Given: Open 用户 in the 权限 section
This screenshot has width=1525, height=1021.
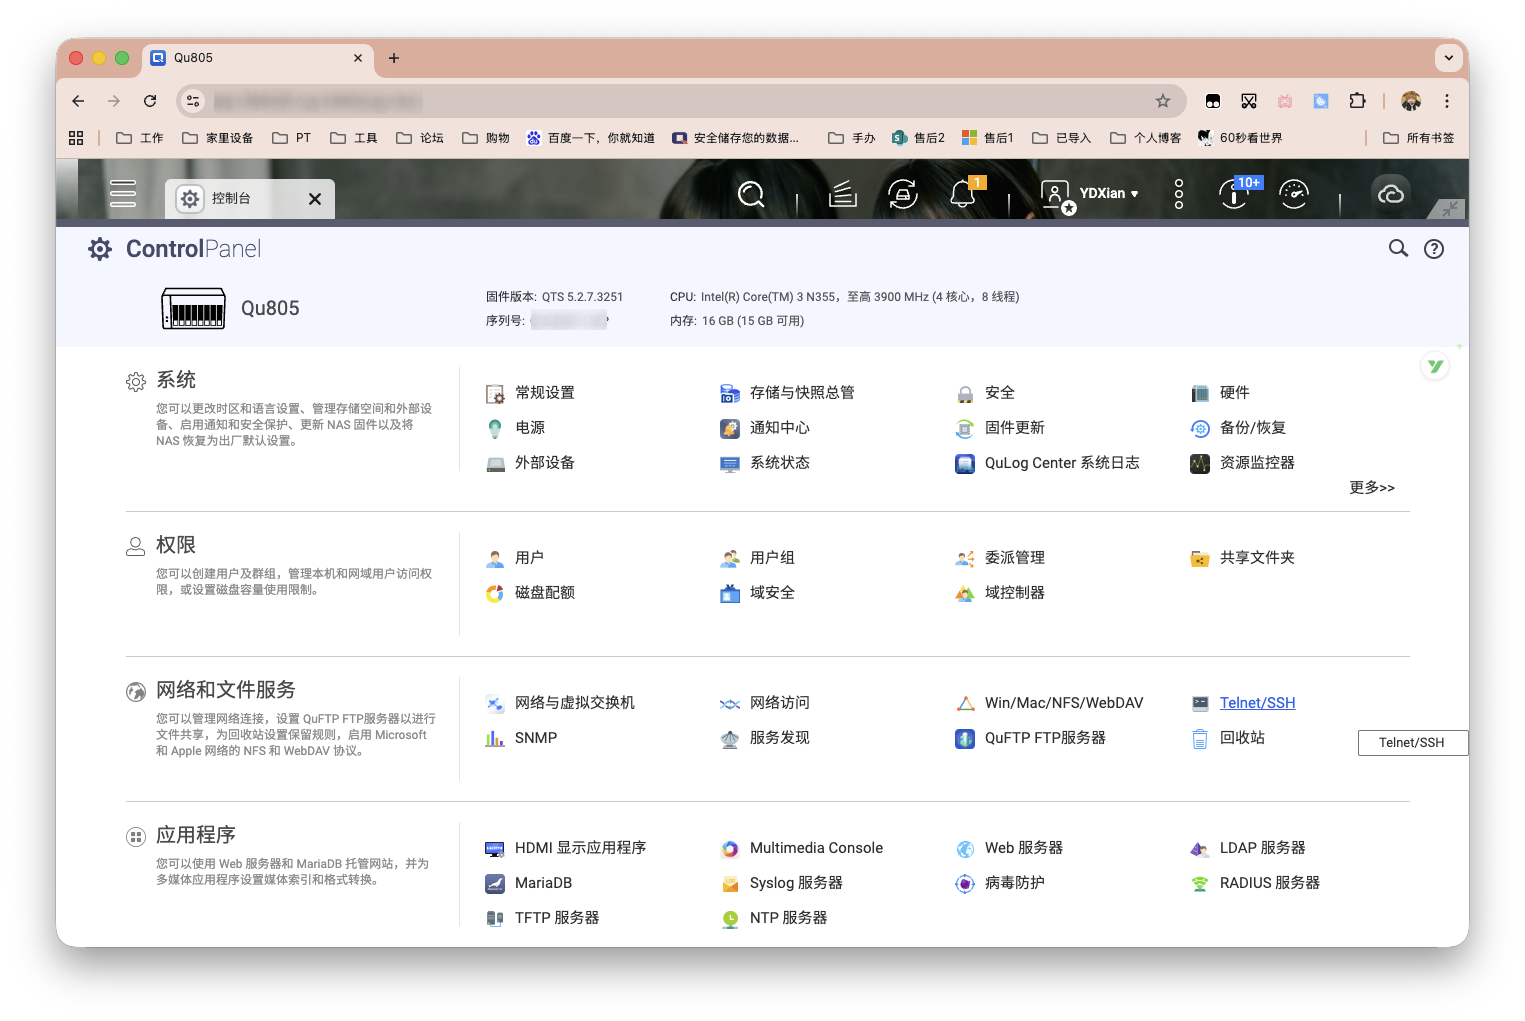Looking at the screenshot, I should pyautogui.click(x=528, y=557).
